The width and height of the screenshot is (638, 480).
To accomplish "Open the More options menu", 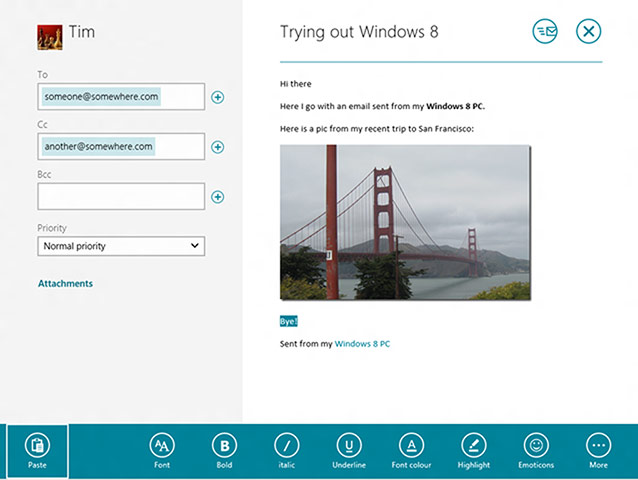I will [x=598, y=446].
